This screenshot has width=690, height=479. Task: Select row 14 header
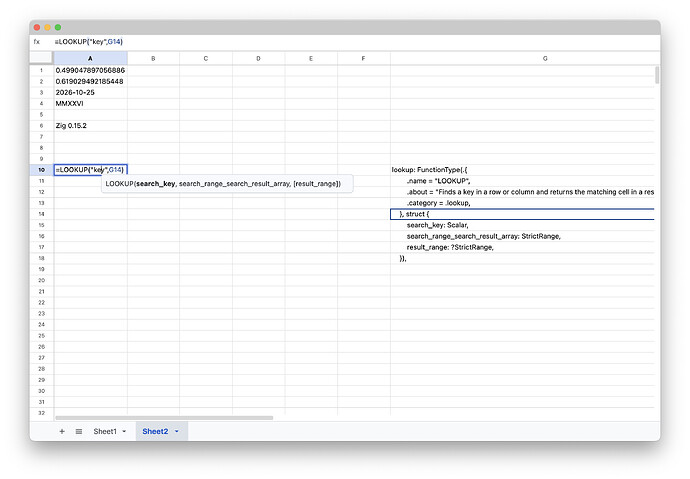(x=41, y=214)
